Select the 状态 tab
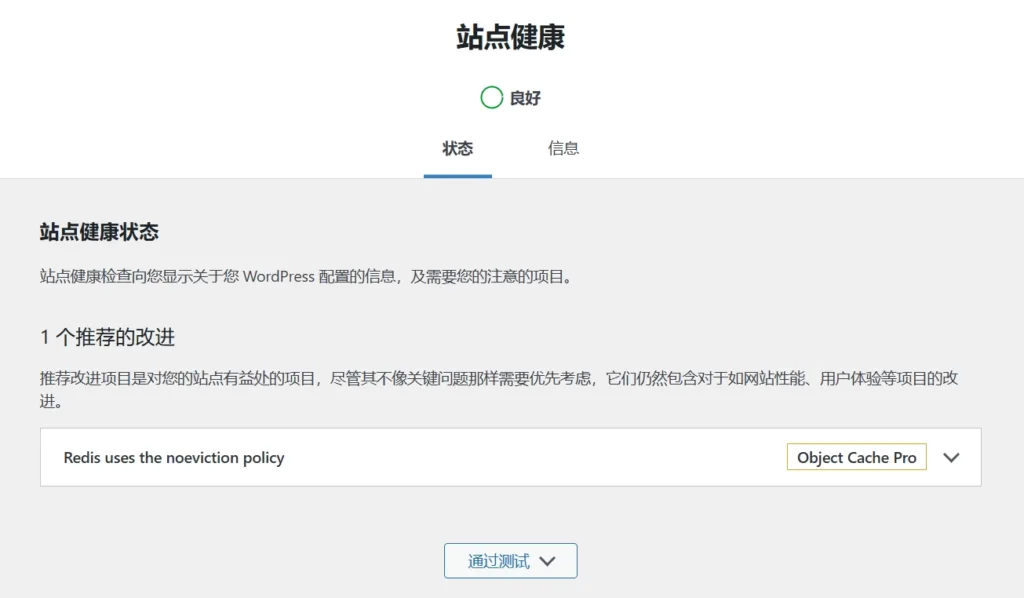The width and height of the screenshot is (1024, 598). pyautogui.click(x=457, y=148)
